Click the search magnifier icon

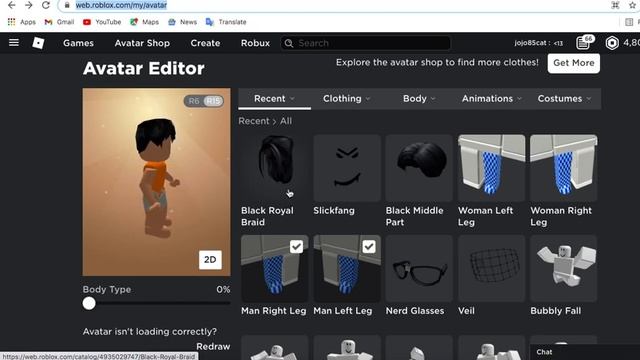(x=289, y=43)
